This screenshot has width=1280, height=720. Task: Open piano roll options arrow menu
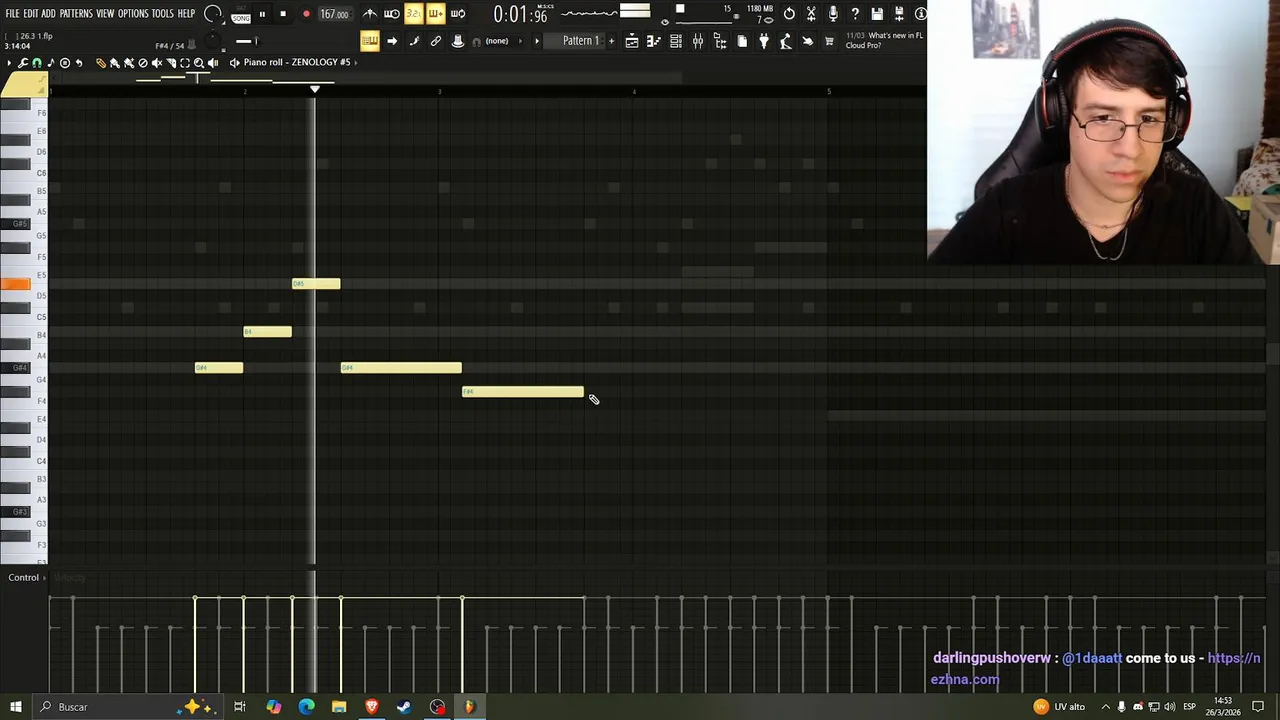(9, 63)
